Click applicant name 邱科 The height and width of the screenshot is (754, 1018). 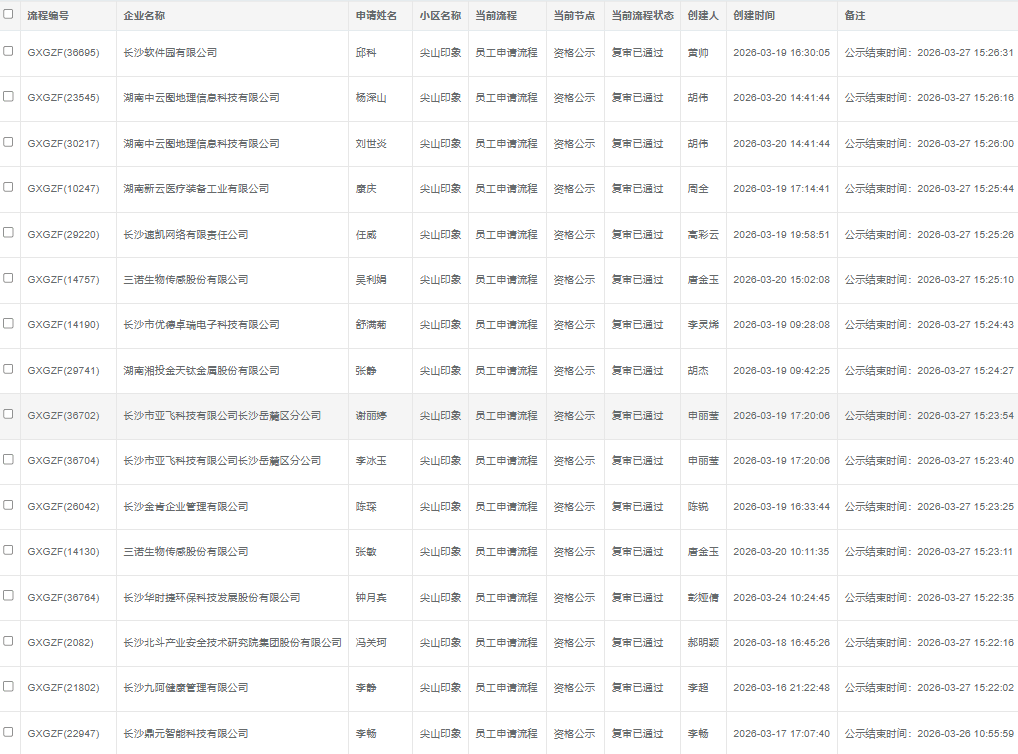[x=366, y=53]
